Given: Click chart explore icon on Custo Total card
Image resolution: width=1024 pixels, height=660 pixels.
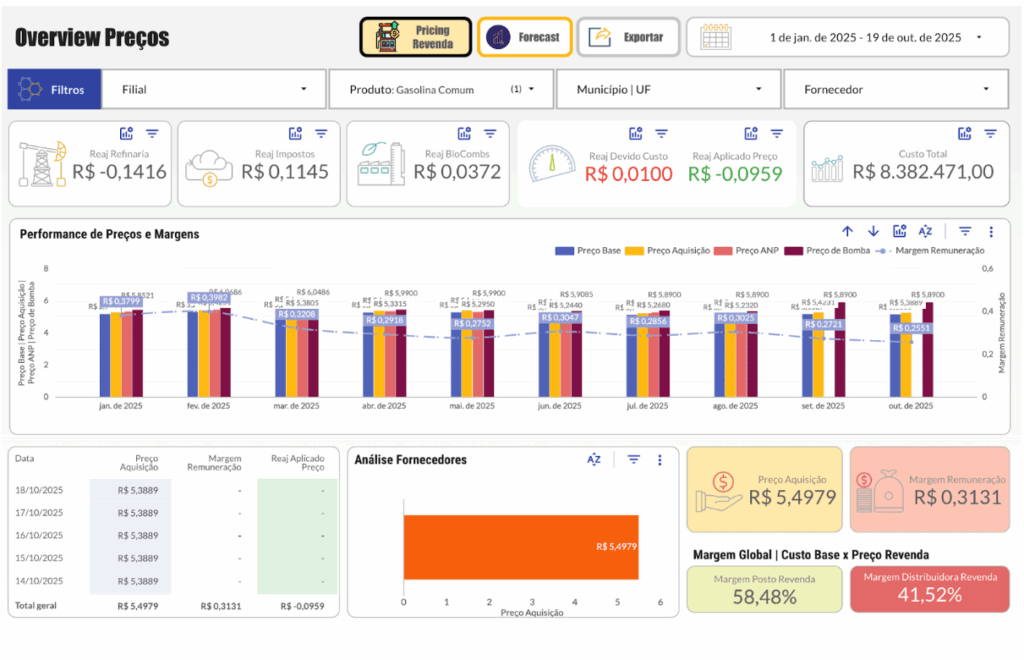Looking at the screenshot, I should tap(964, 133).
